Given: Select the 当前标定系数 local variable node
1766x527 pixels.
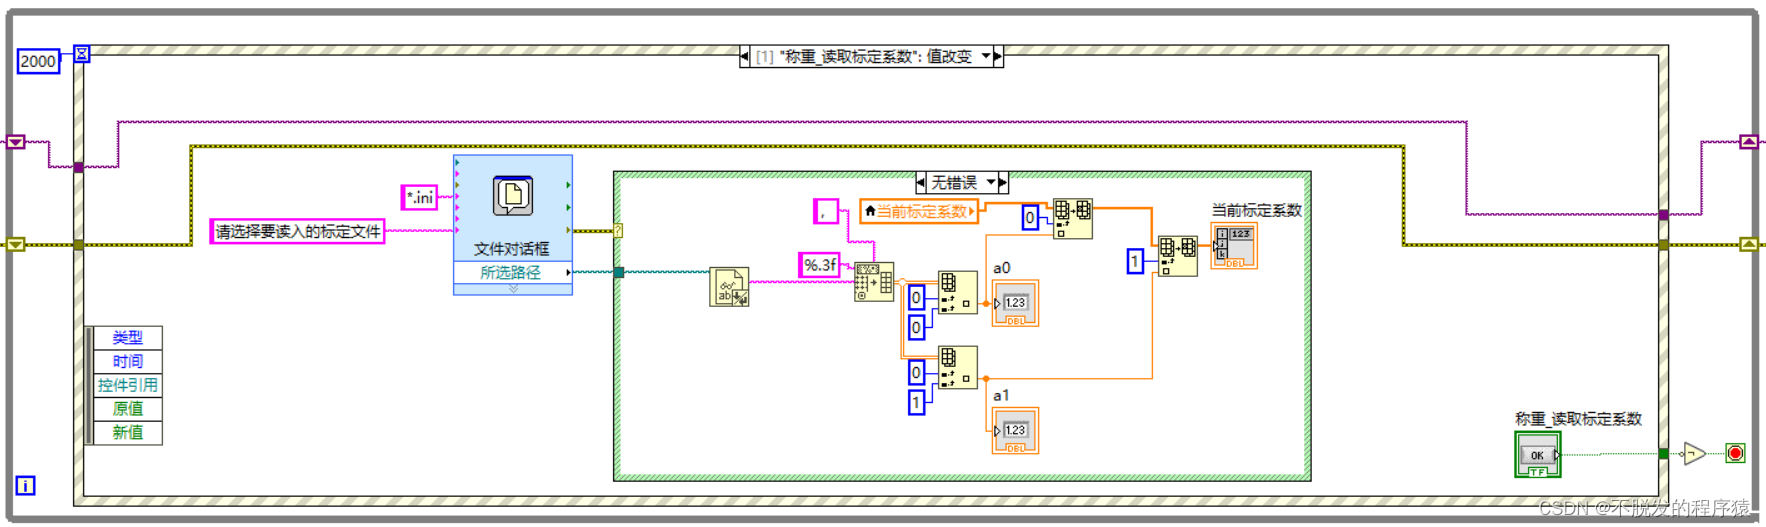Looking at the screenshot, I should tap(919, 211).
